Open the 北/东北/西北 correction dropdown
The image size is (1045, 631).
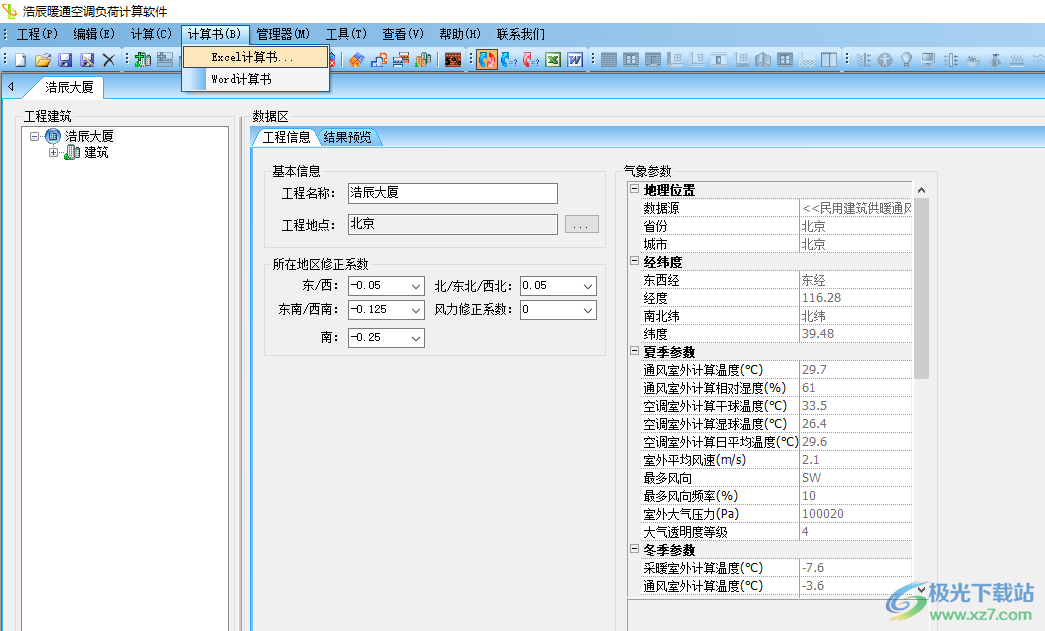pyautogui.click(x=588, y=286)
